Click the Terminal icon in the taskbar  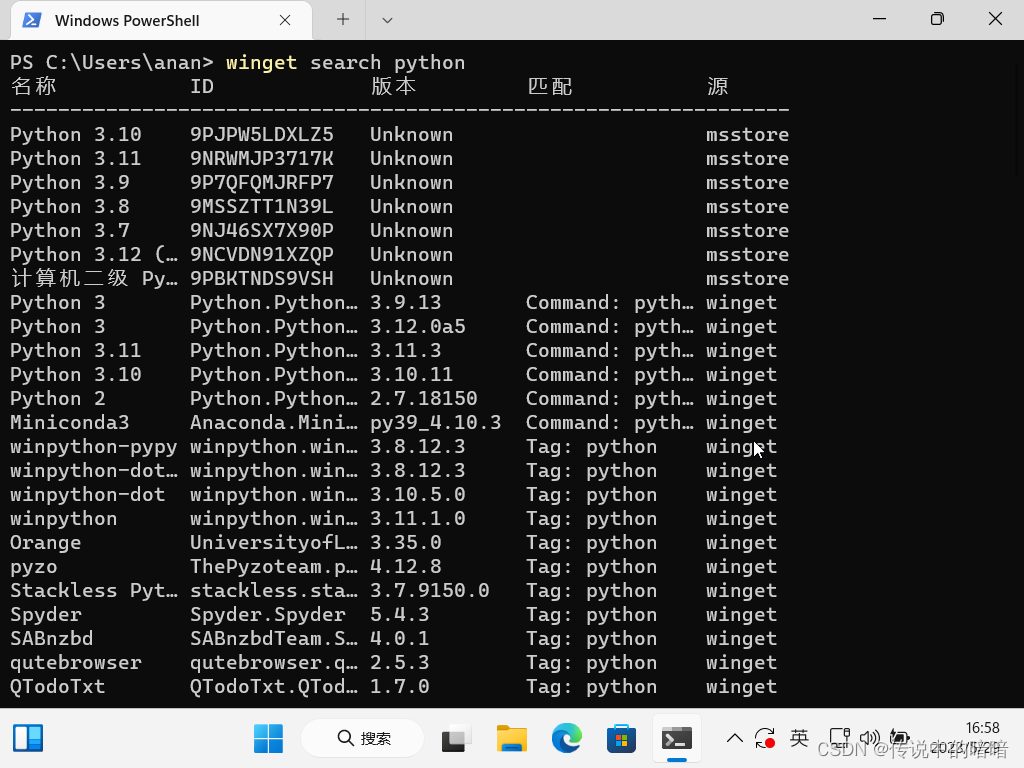click(x=677, y=739)
